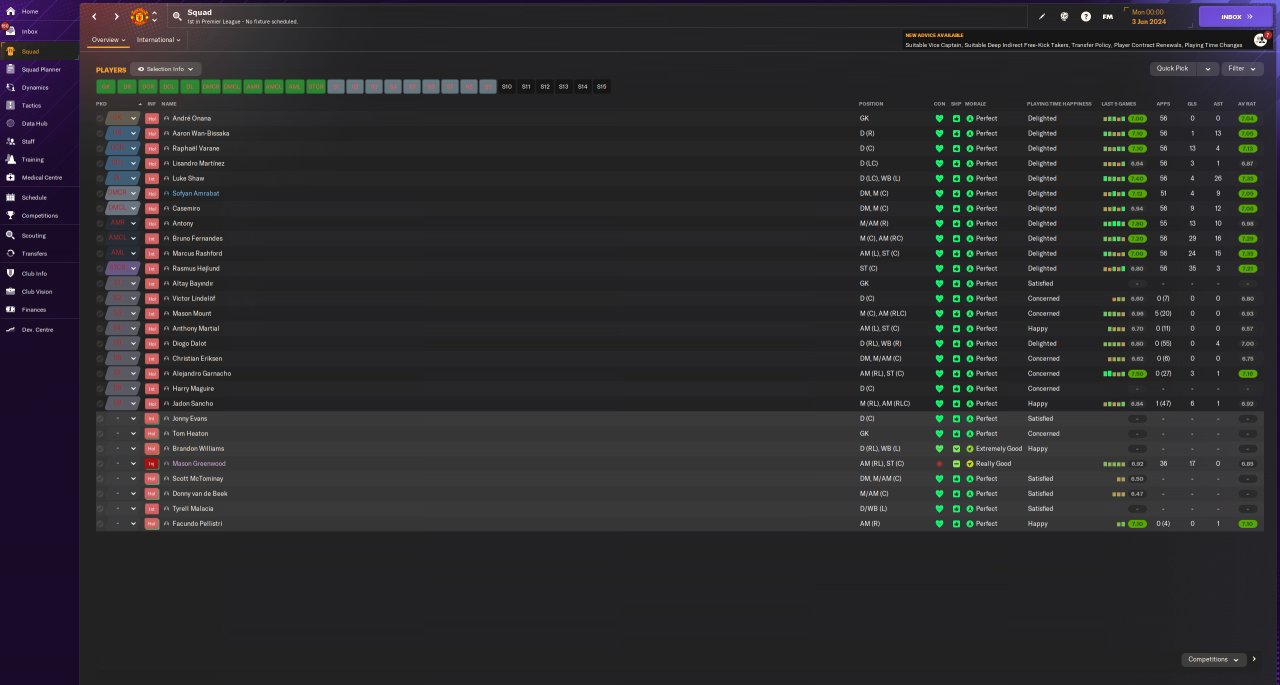The height and width of the screenshot is (685, 1280).
Task: Toggle selection circle for Mason Greenwood
Action: coord(100,463)
